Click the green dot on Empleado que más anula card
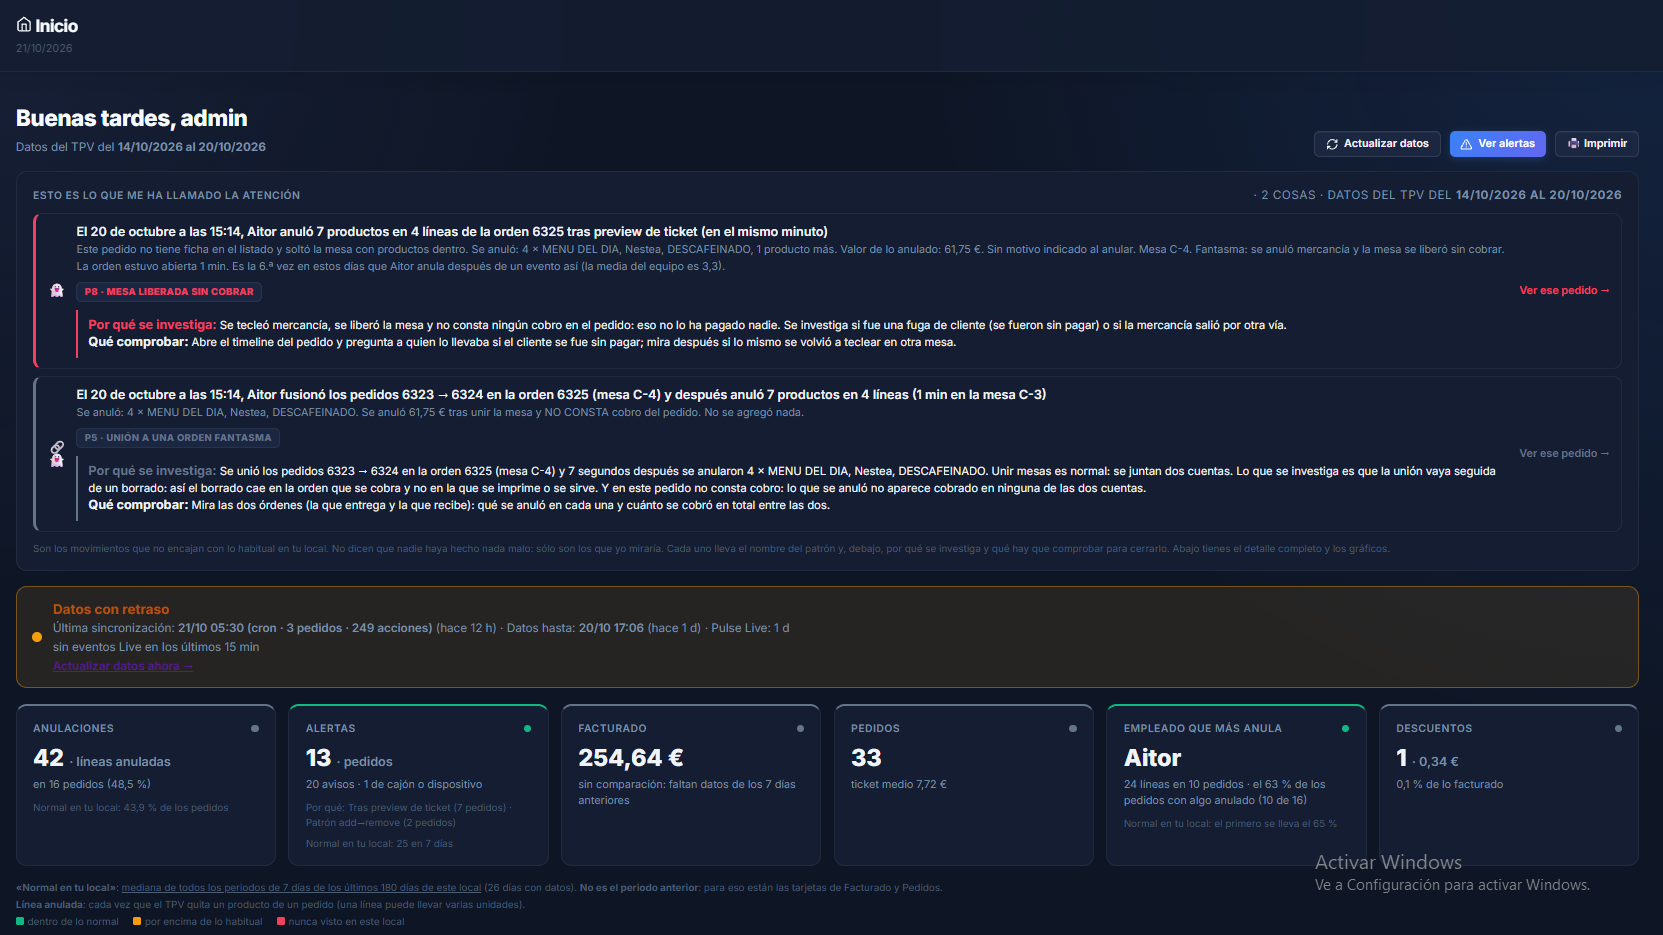The width and height of the screenshot is (1663, 935). (1345, 728)
